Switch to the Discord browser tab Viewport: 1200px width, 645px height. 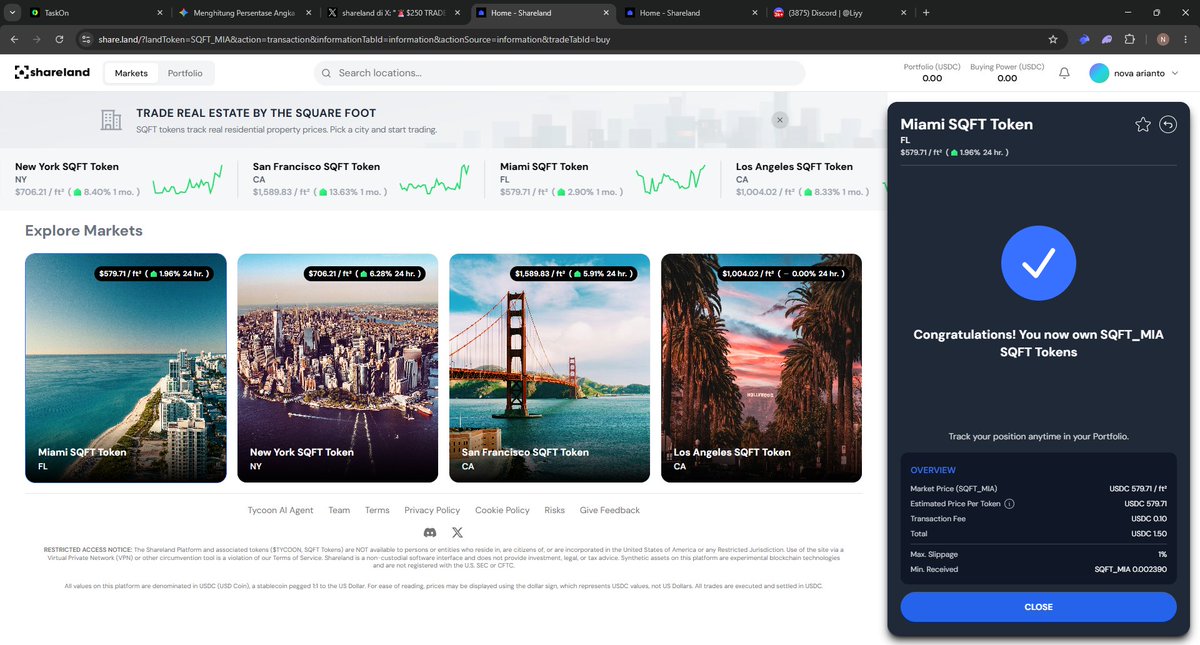coord(840,13)
